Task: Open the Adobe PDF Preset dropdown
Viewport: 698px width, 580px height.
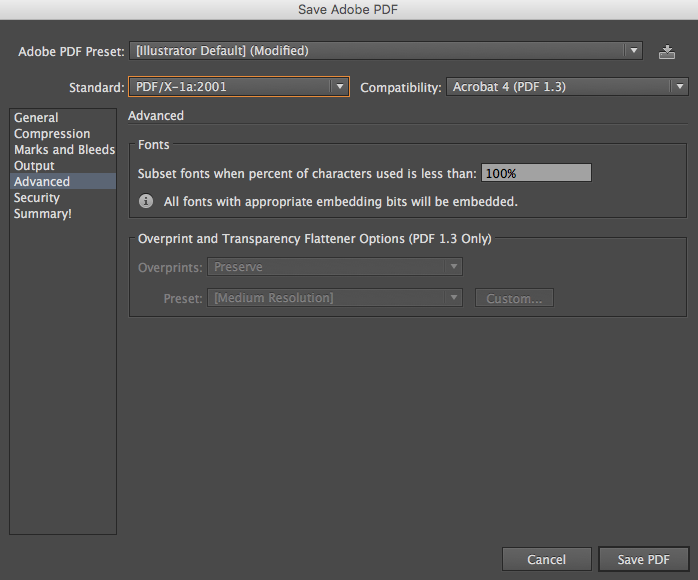Action: 386,51
